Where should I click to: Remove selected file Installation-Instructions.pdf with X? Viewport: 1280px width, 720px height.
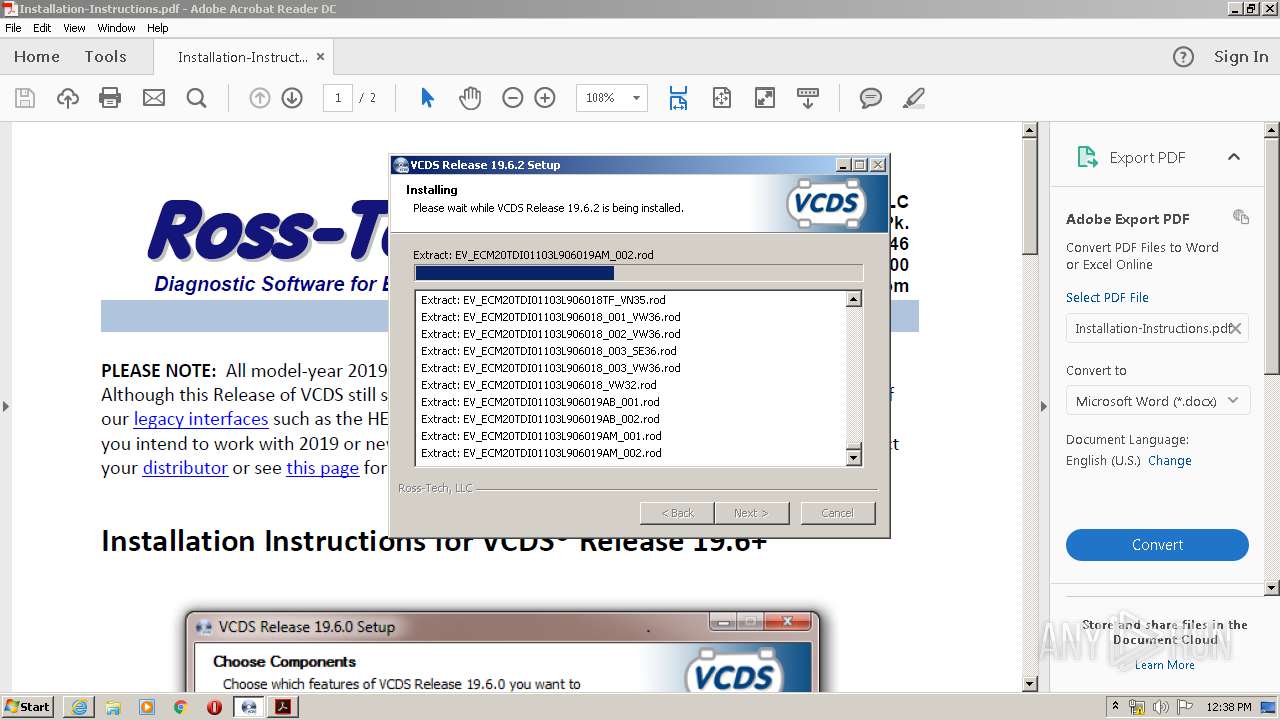coord(1236,328)
